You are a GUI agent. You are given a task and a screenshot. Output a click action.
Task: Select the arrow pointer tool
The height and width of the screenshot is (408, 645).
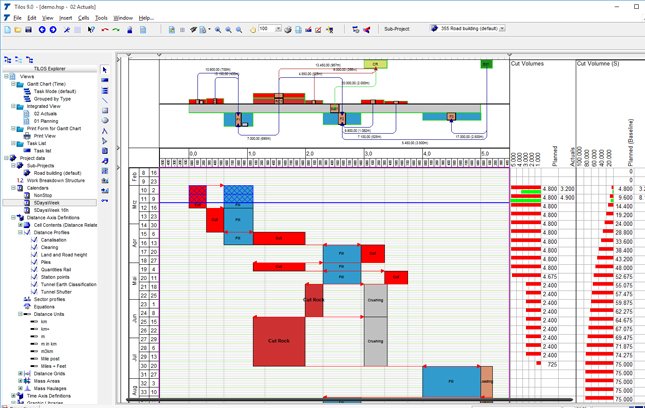coord(107,69)
